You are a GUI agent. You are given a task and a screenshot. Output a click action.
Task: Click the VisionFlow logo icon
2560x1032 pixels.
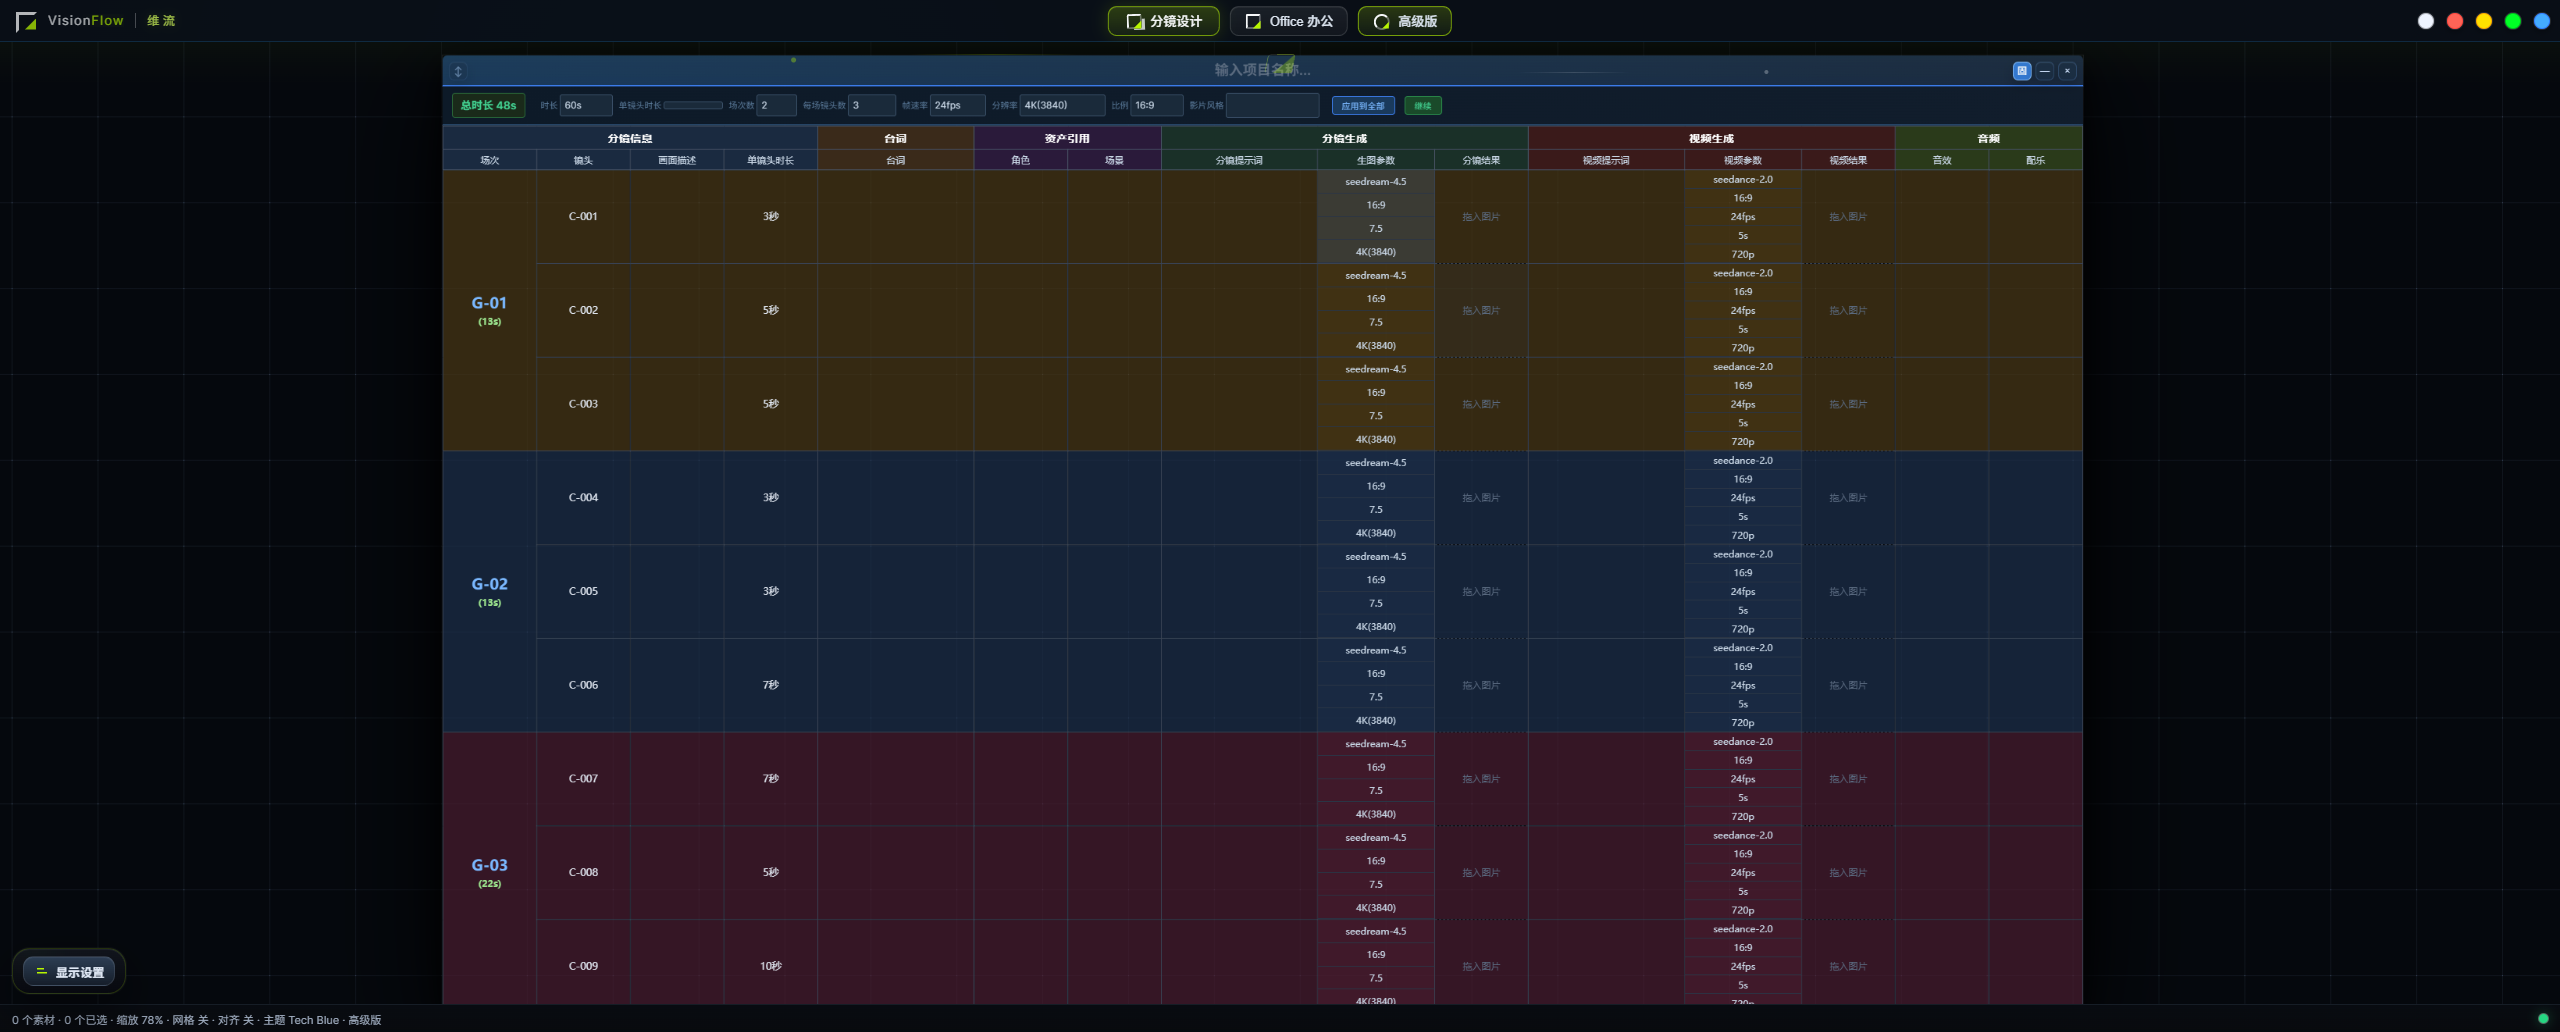point(26,21)
